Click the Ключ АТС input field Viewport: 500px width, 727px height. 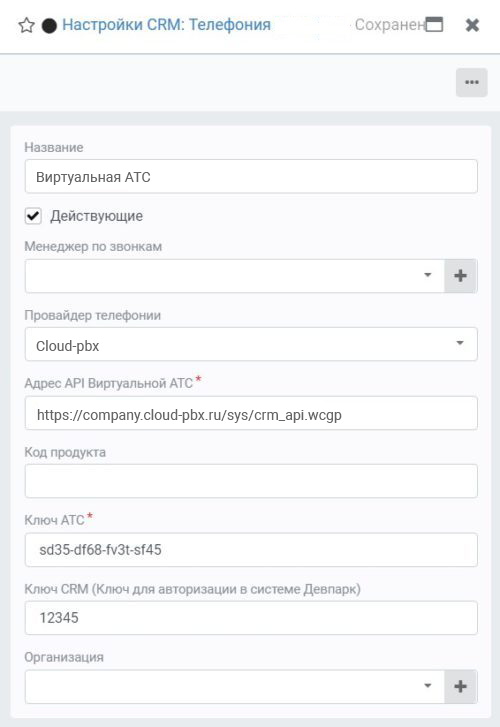point(251,550)
